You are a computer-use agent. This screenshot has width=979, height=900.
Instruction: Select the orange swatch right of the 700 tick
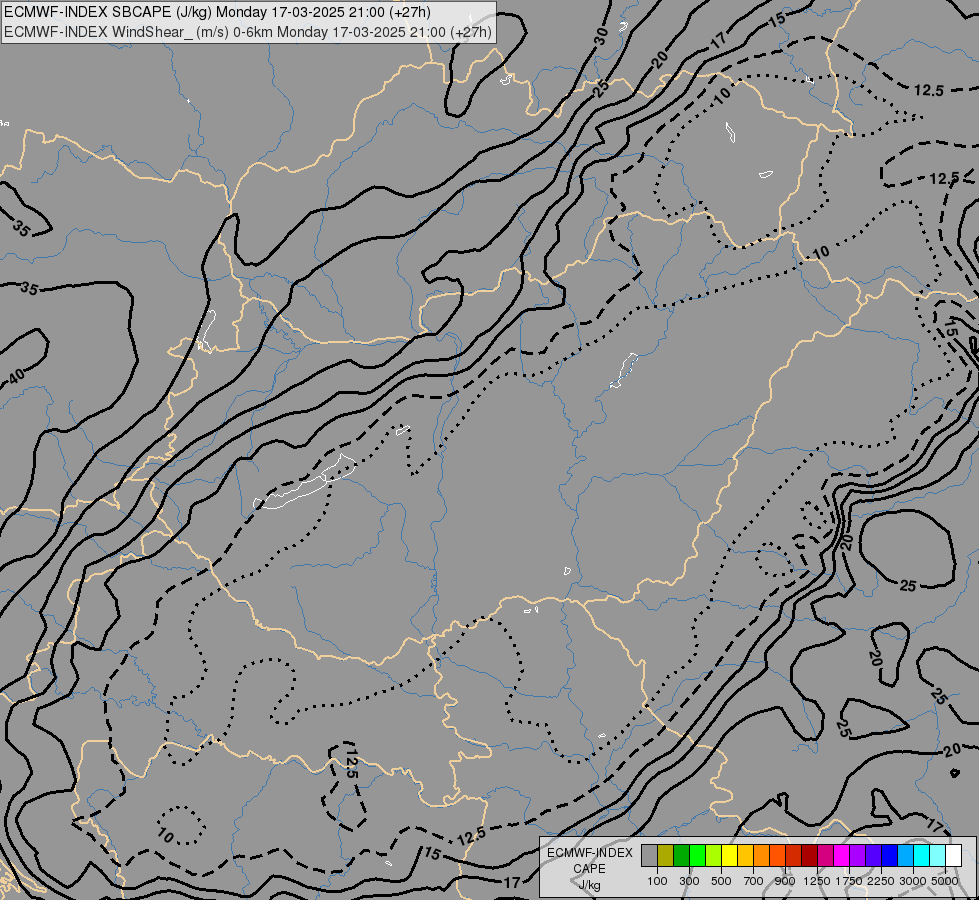[x=762, y=855]
